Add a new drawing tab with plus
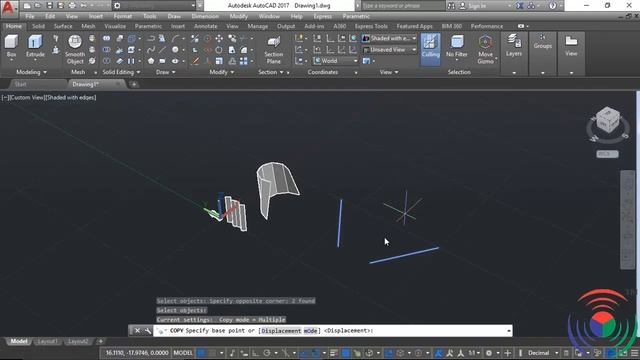The width and height of the screenshot is (640, 360). [x=133, y=84]
